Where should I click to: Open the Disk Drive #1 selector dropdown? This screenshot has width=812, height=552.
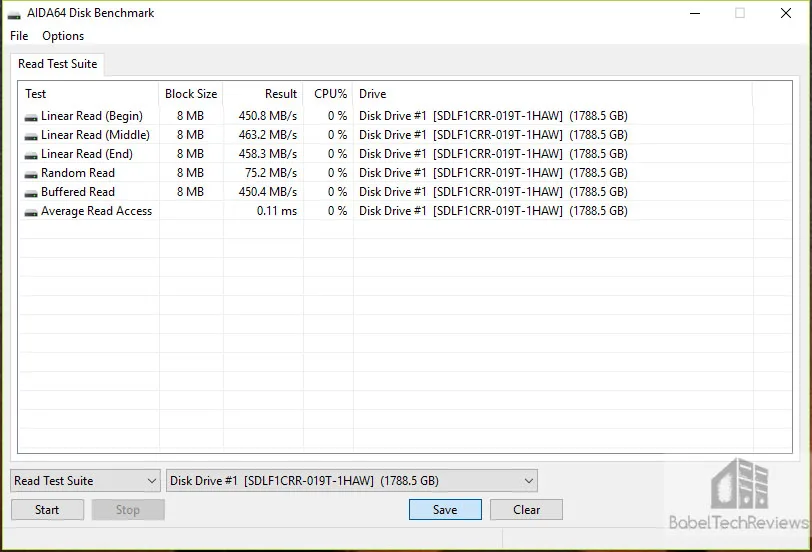(352, 481)
